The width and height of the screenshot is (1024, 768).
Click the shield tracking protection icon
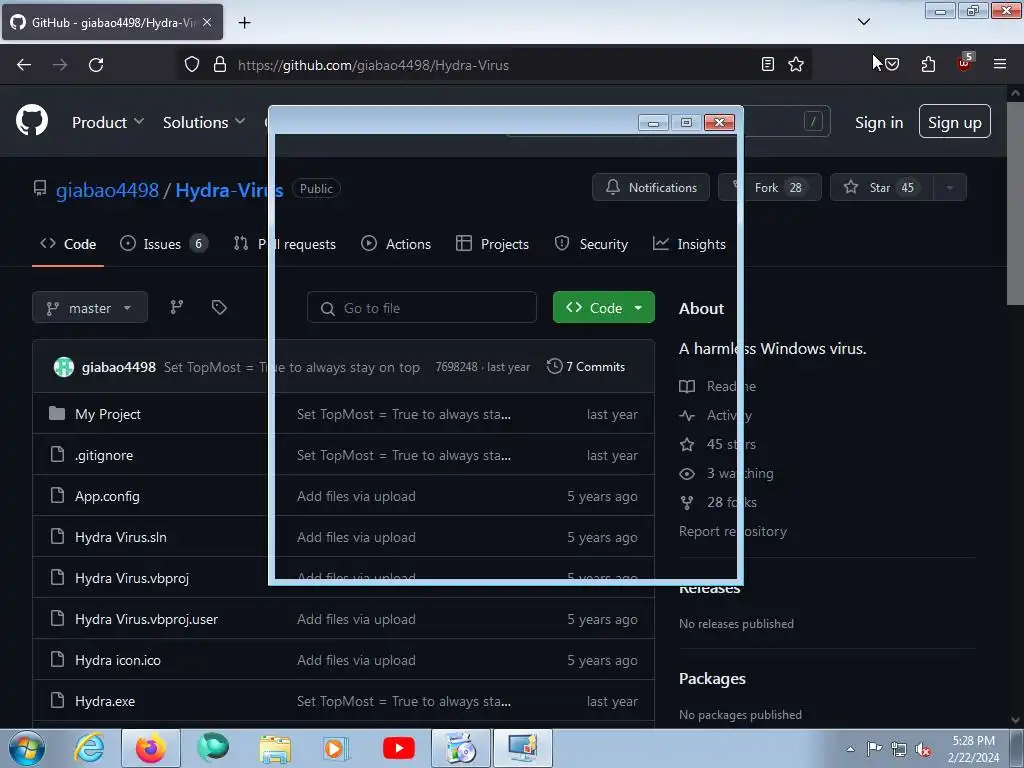point(191,65)
